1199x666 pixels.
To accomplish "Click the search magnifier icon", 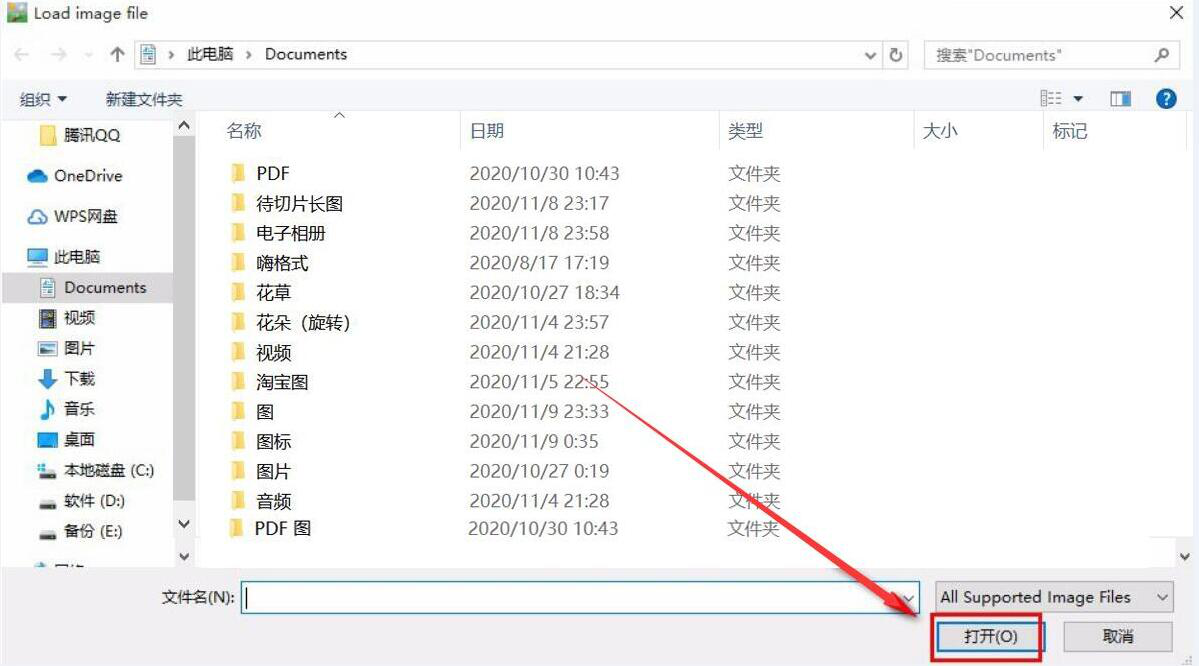I will [x=1162, y=55].
